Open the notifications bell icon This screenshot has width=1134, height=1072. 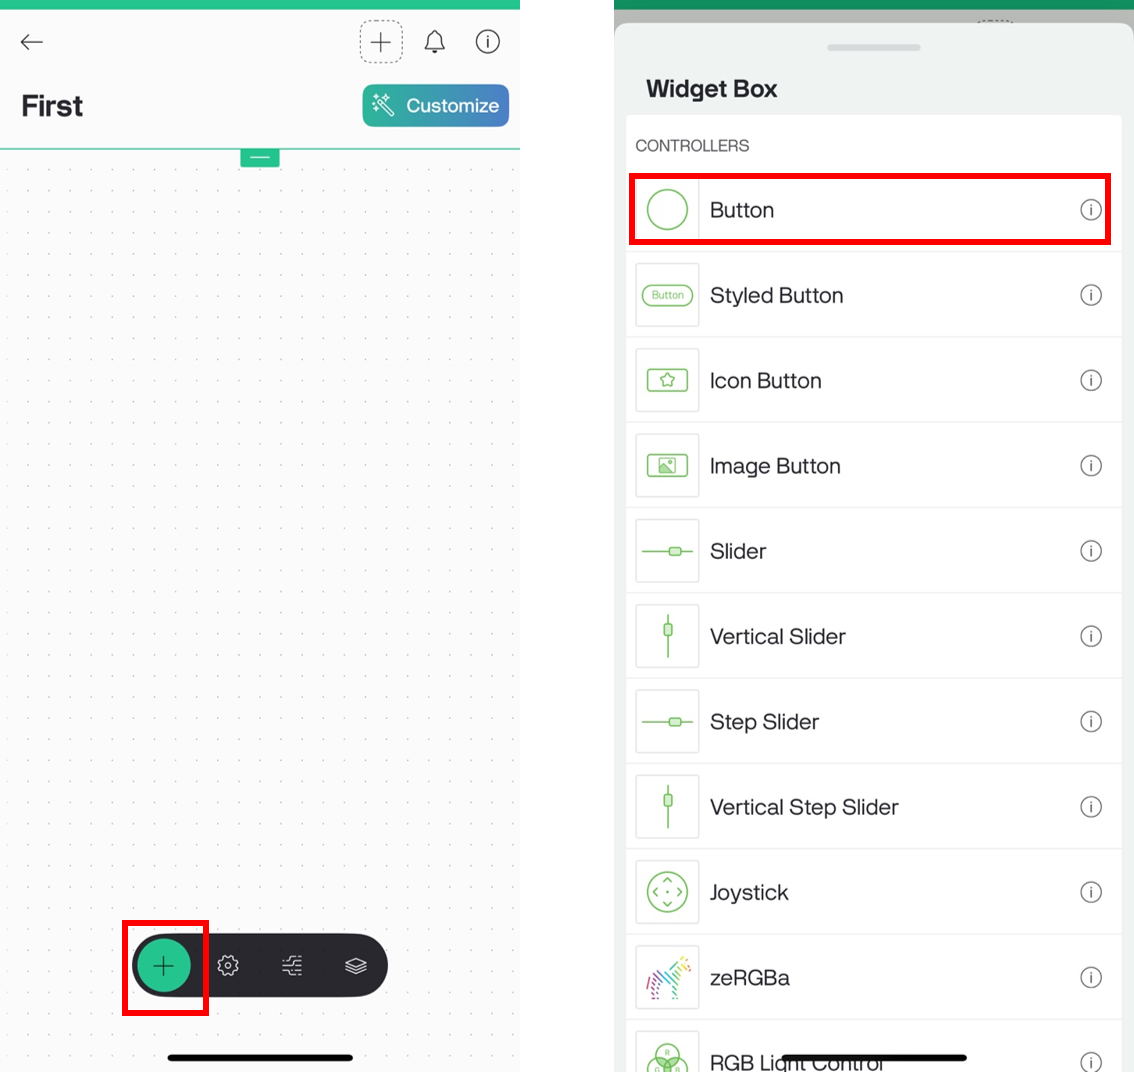[x=435, y=42]
